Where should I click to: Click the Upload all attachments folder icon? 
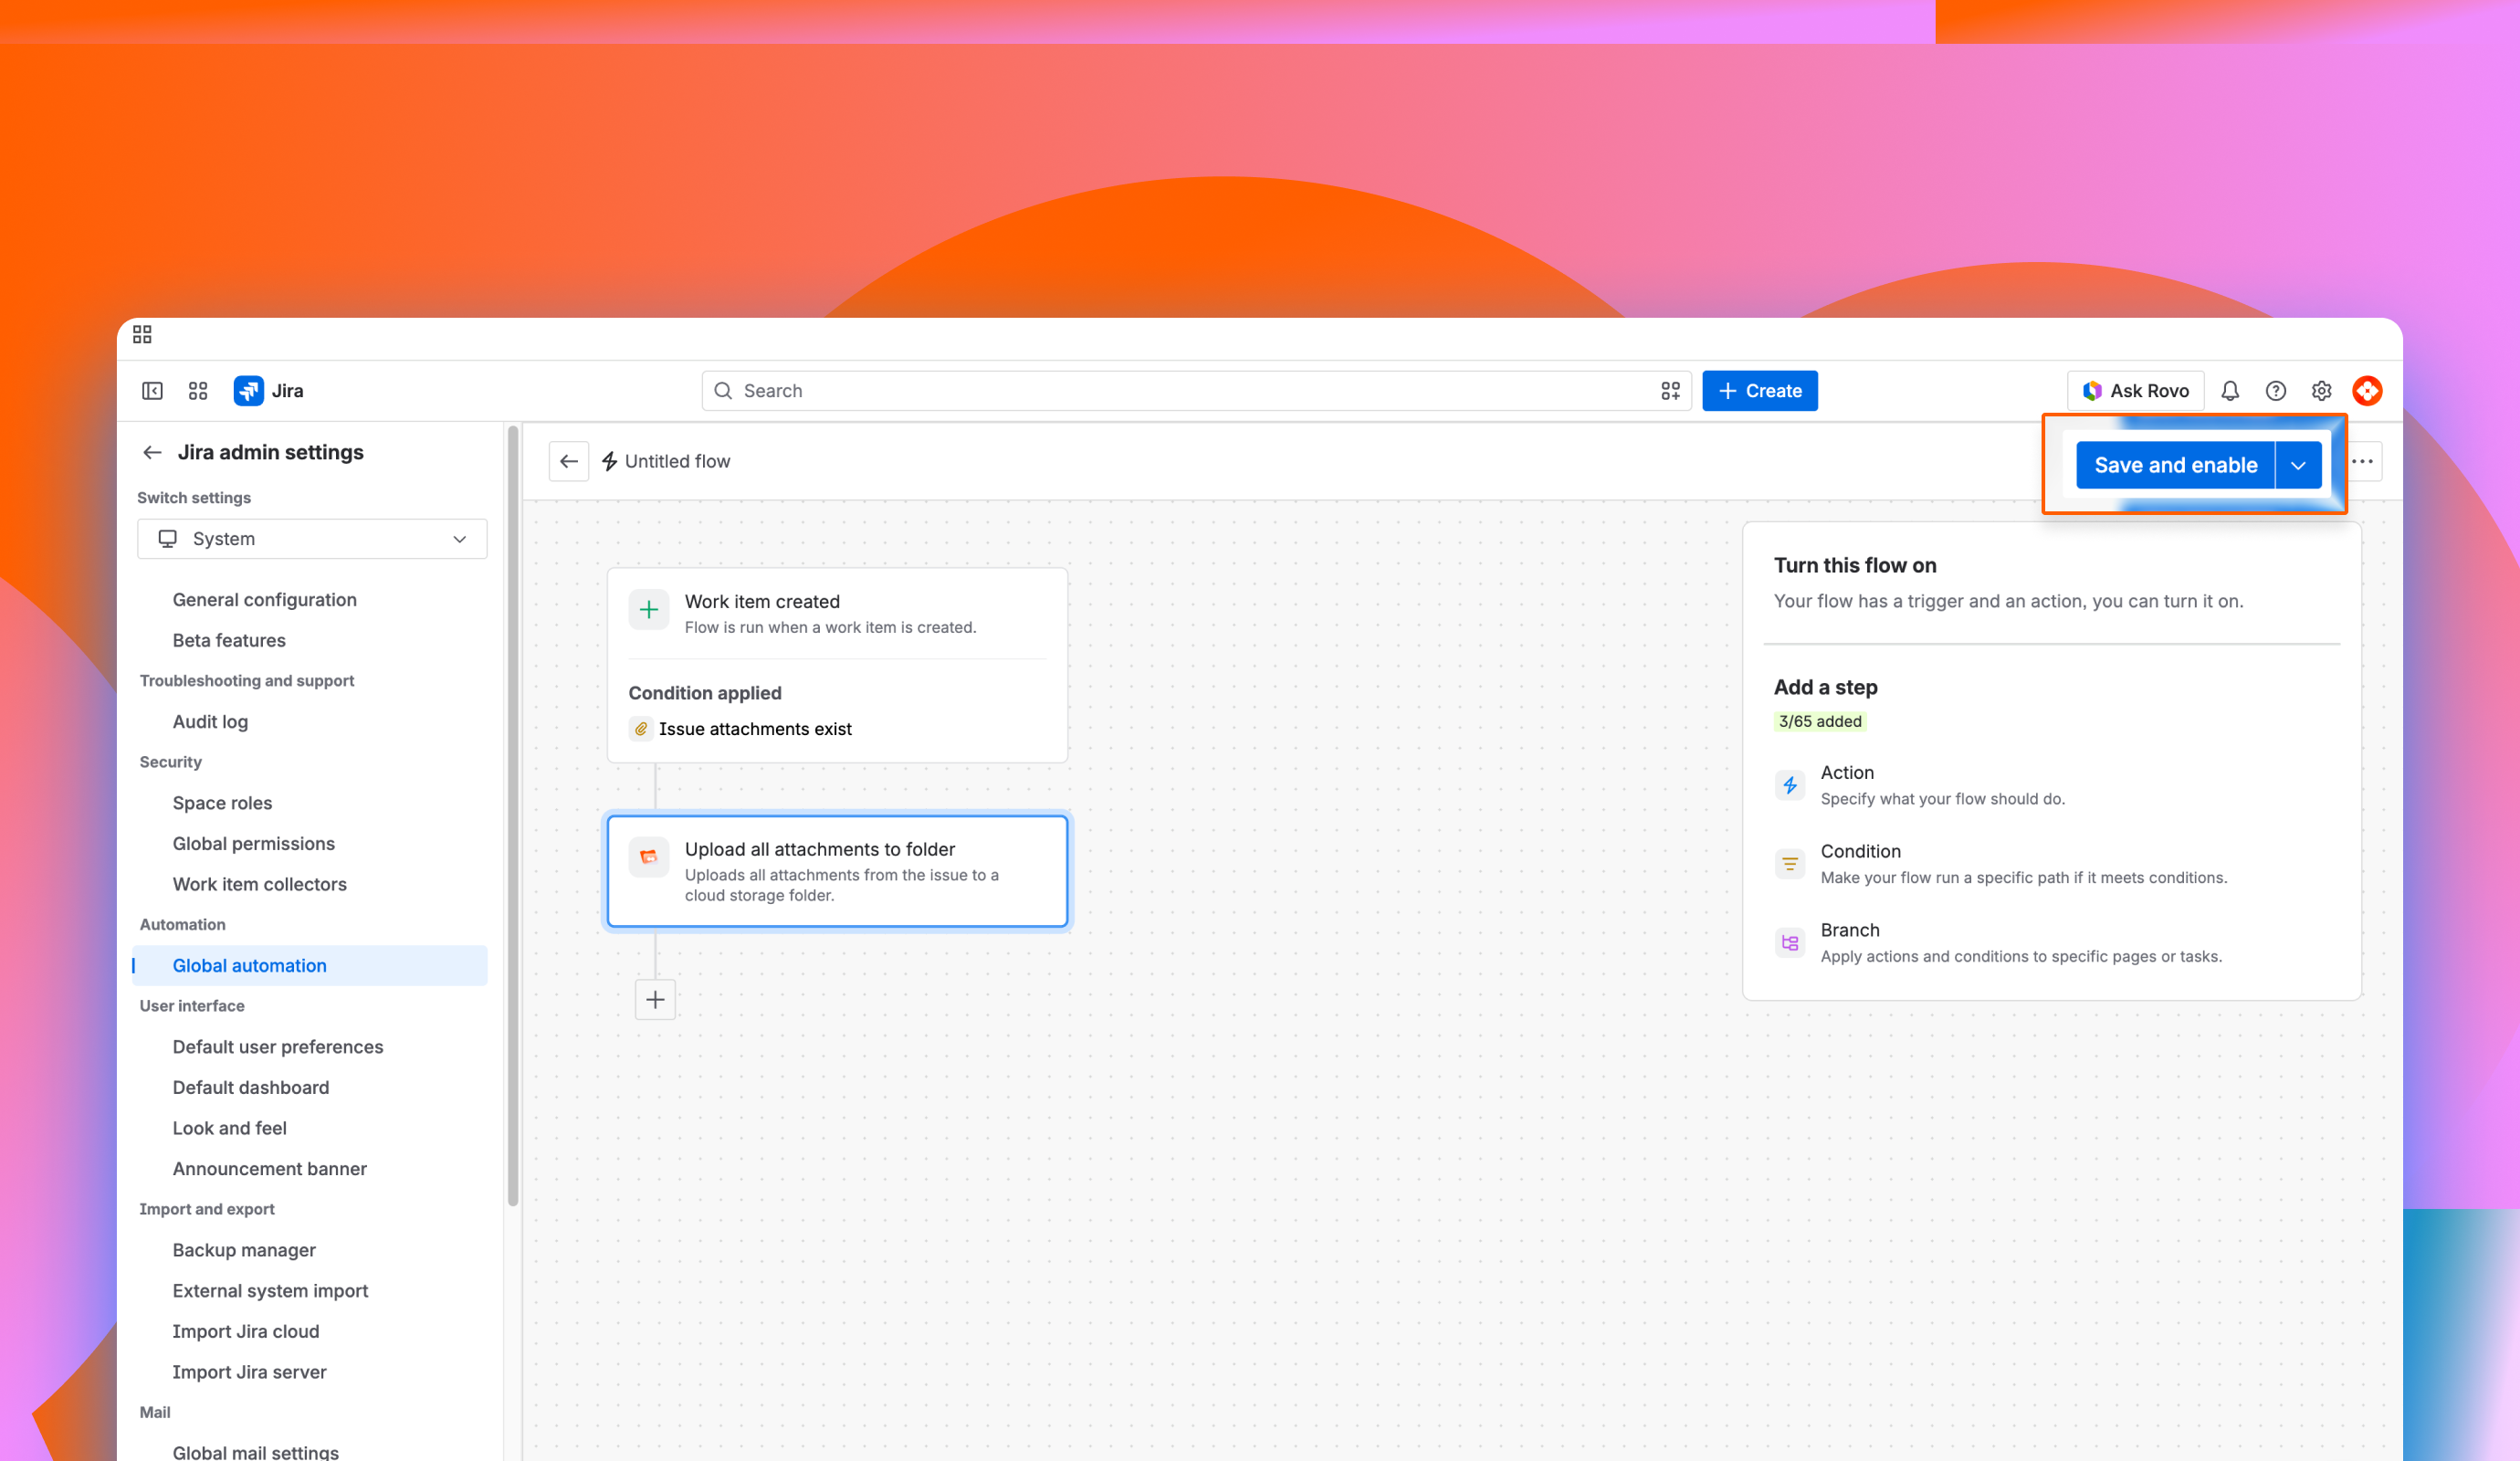pos(649,857)
